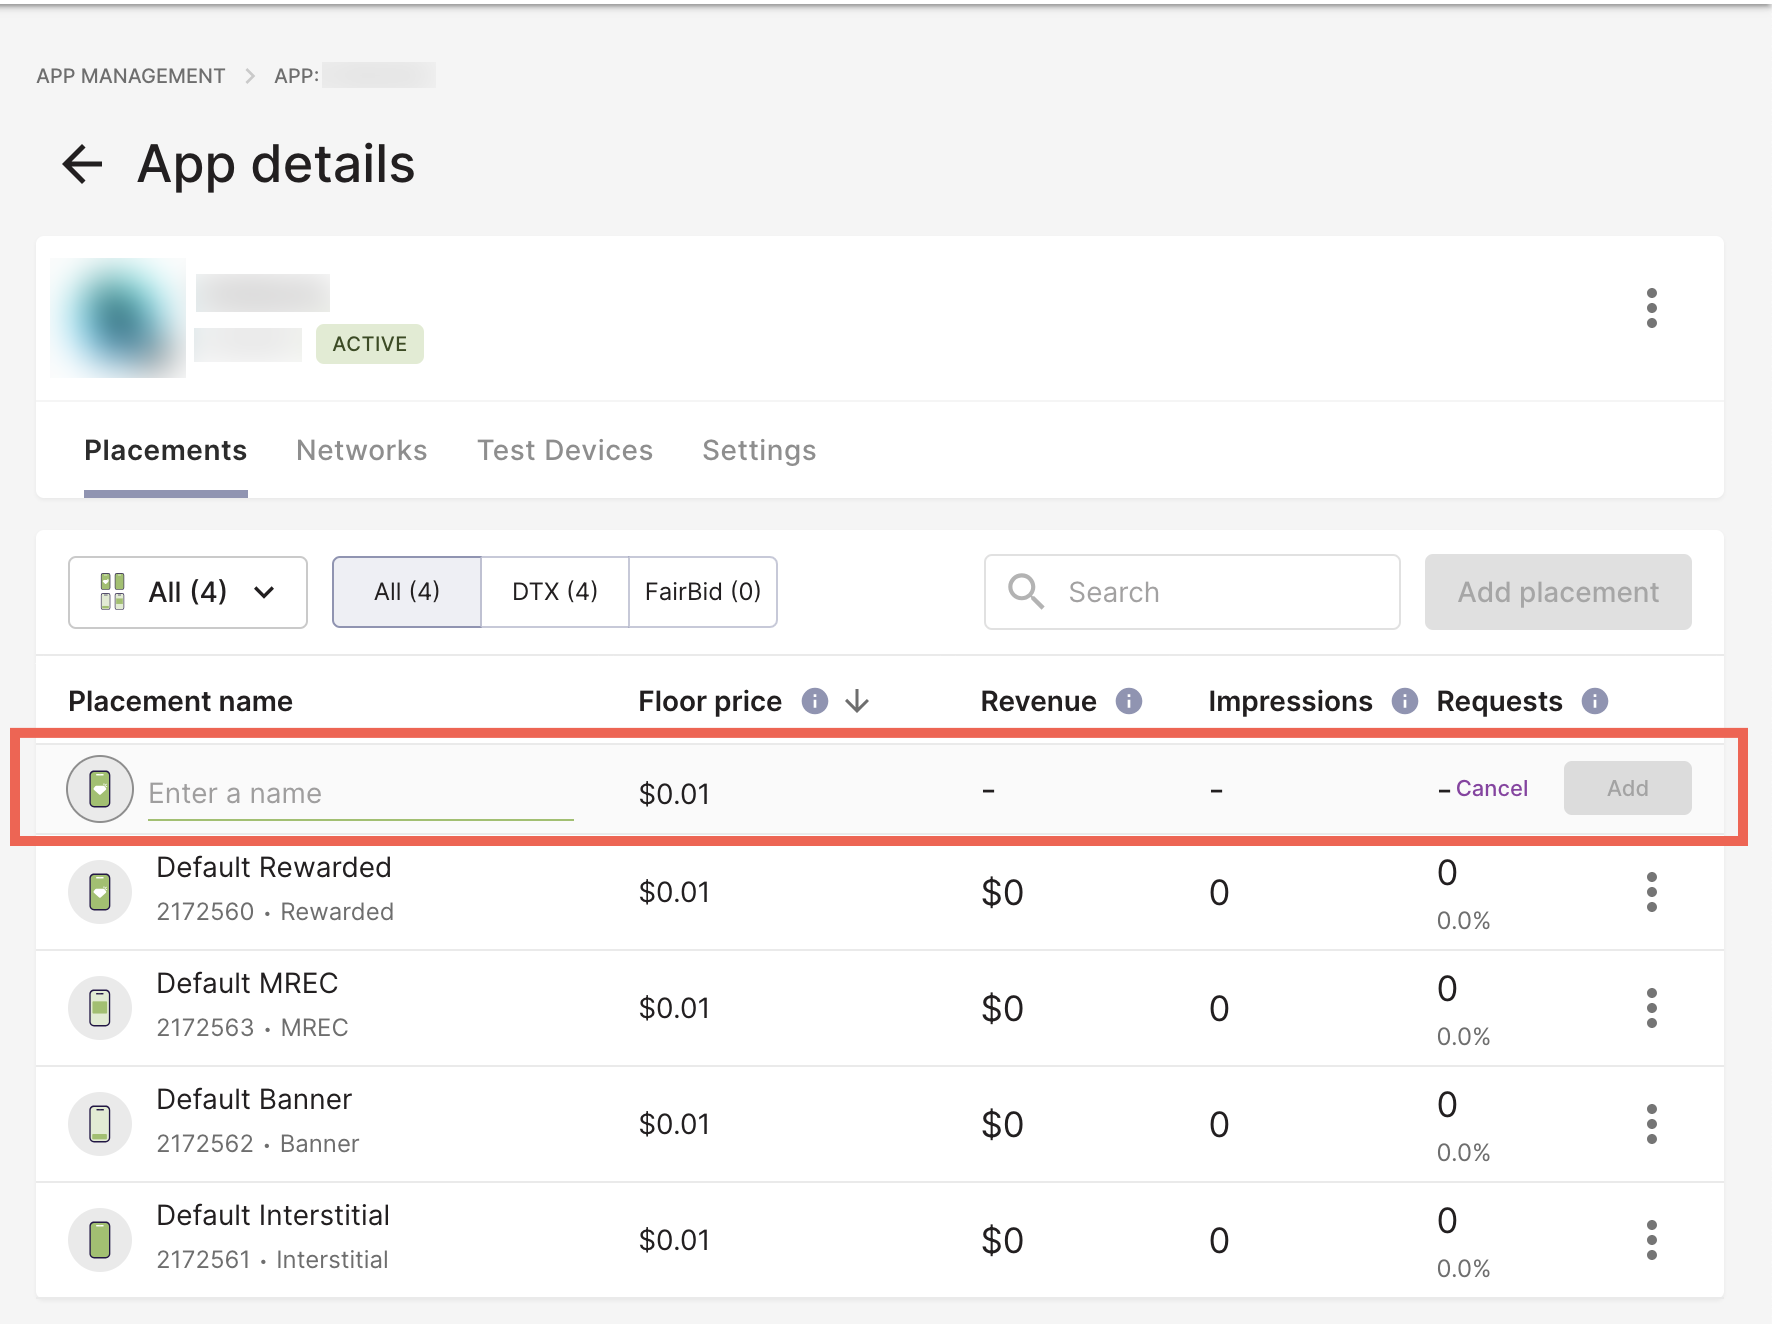Select the All (4) segmented filter
Screen dimensions: 1772x1324
tap(406, 592)
